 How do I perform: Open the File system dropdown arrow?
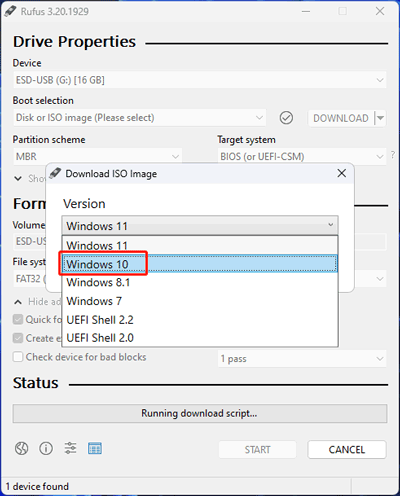pos(380,279)
